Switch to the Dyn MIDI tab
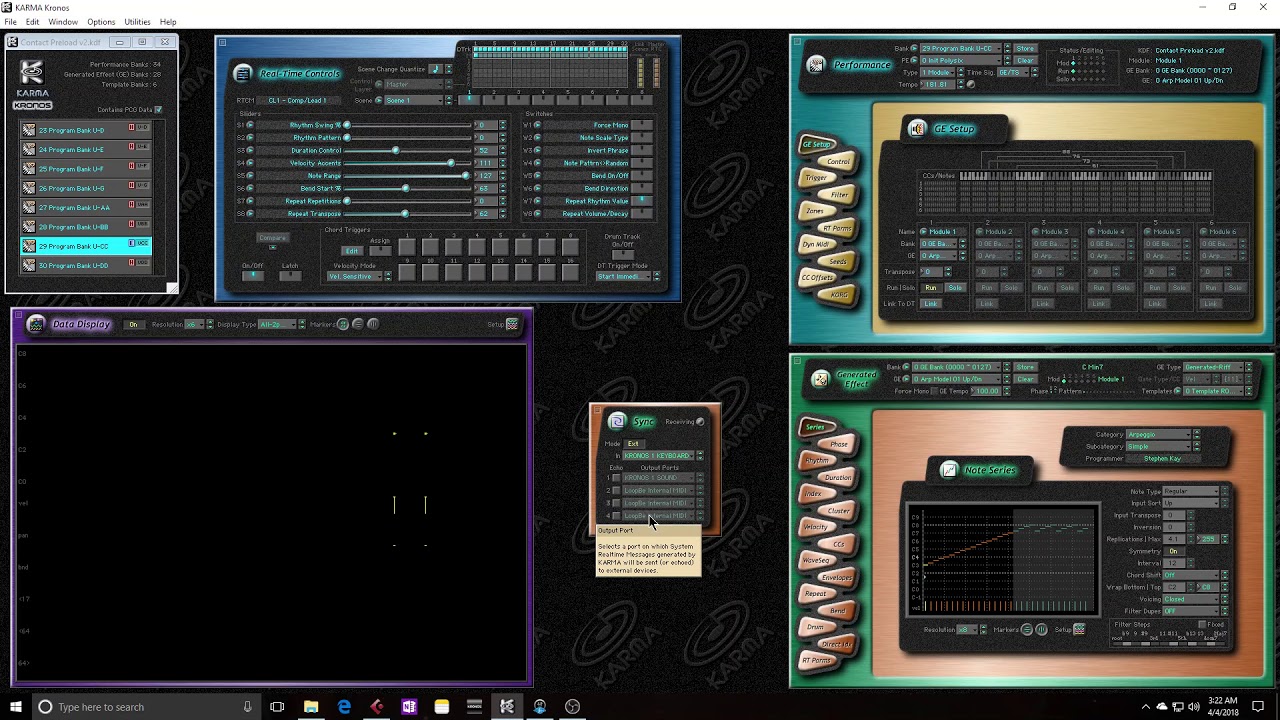 tap(817, 244)
